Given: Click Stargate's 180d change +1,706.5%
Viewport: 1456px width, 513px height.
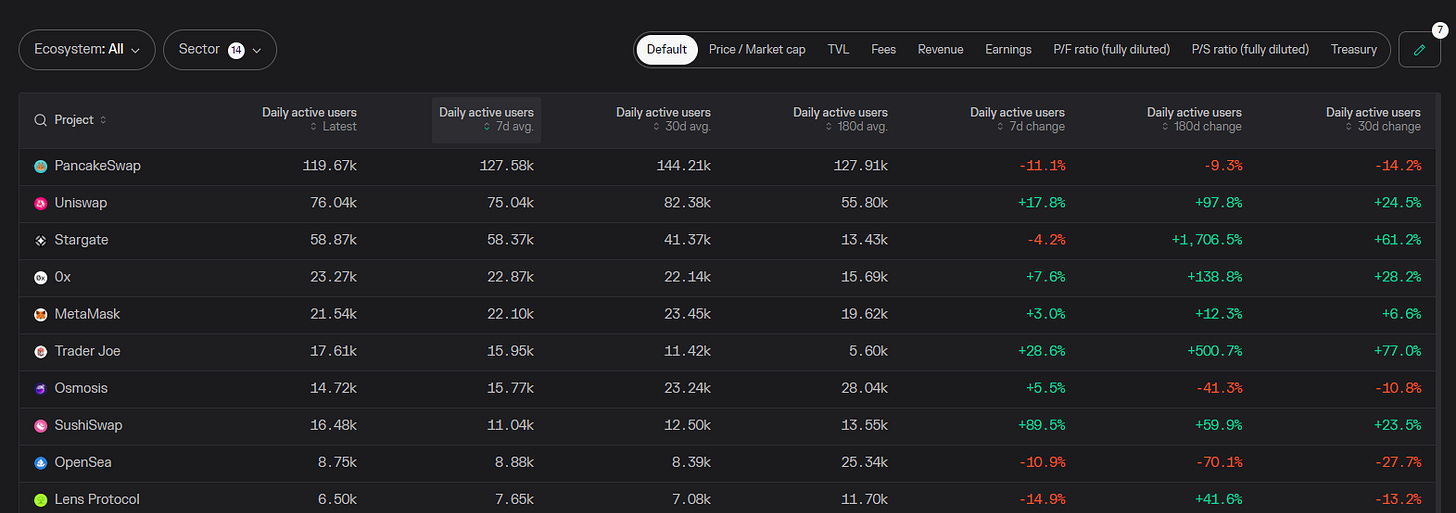Looking at the screenshot, I should point(1207,240).
